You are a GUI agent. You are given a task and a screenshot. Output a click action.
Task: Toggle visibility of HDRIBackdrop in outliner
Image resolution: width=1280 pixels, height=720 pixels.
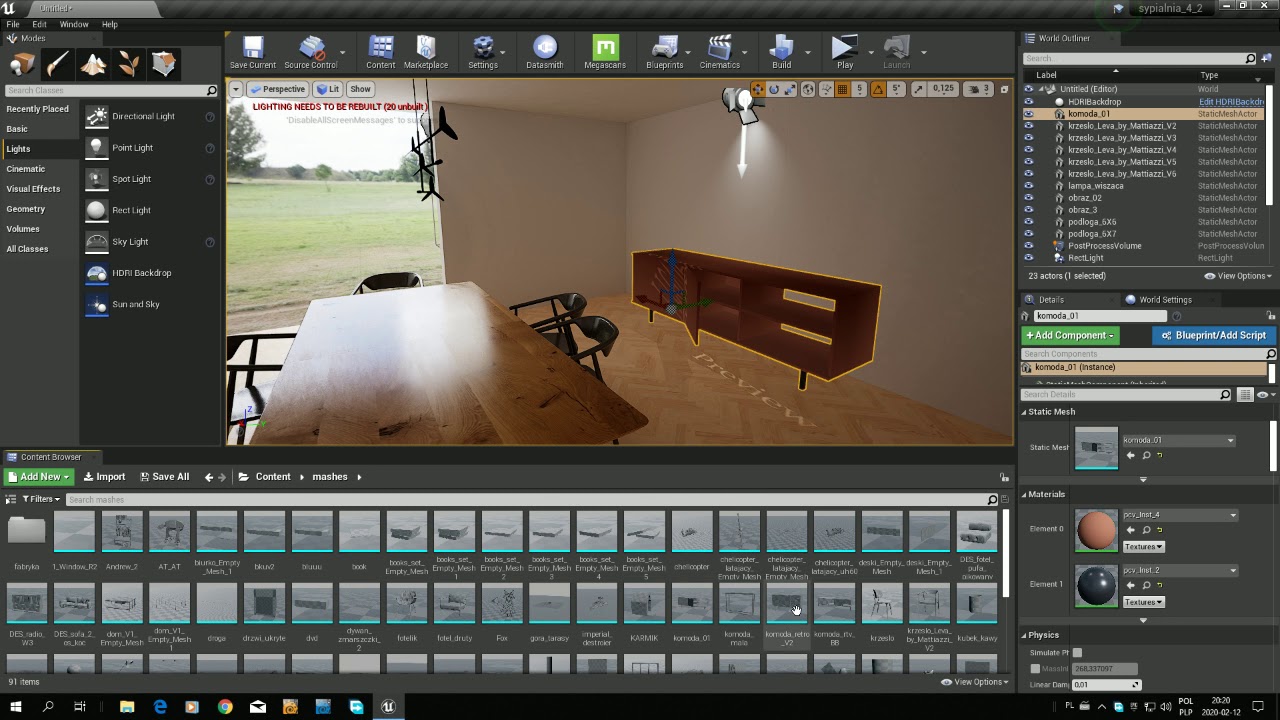click(1029, 102)
